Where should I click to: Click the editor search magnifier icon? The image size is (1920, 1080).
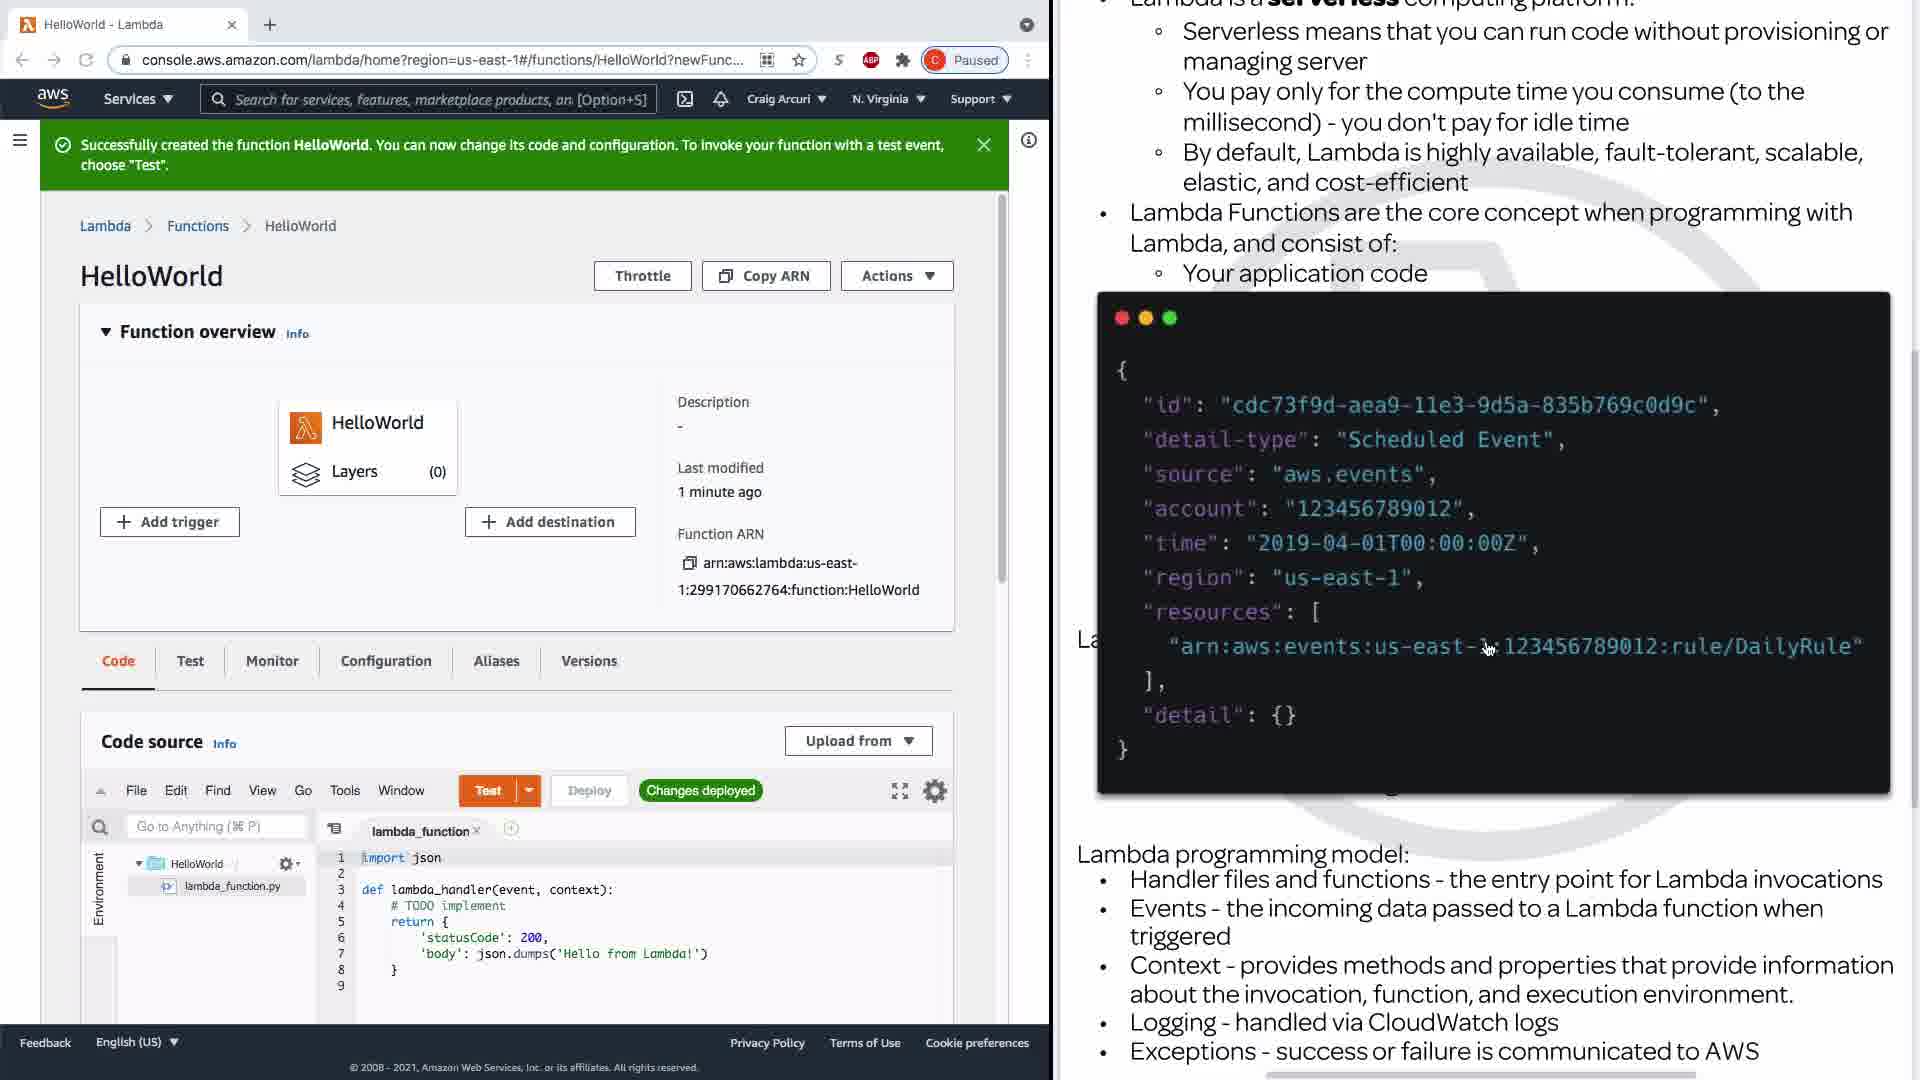pos(99,827)
